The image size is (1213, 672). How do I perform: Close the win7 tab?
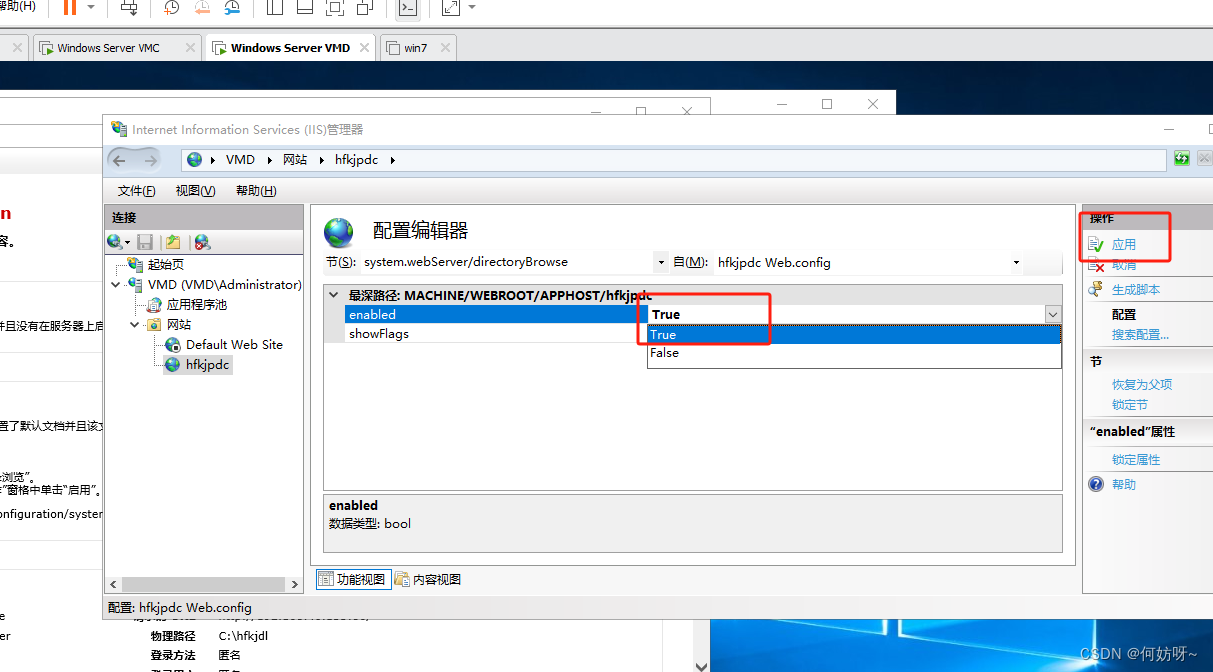(444, 48)
